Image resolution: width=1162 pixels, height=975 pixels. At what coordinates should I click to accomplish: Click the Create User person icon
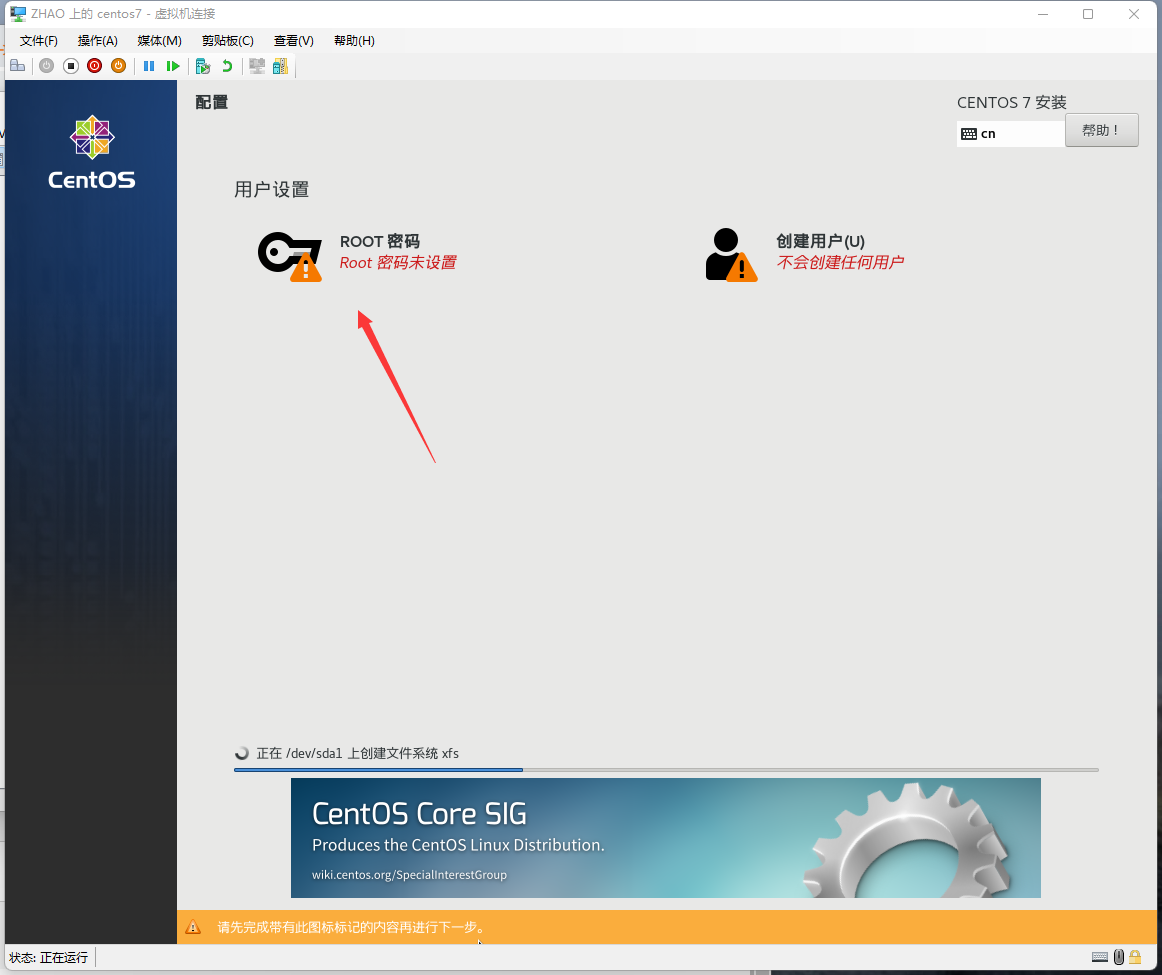(731, 255)
